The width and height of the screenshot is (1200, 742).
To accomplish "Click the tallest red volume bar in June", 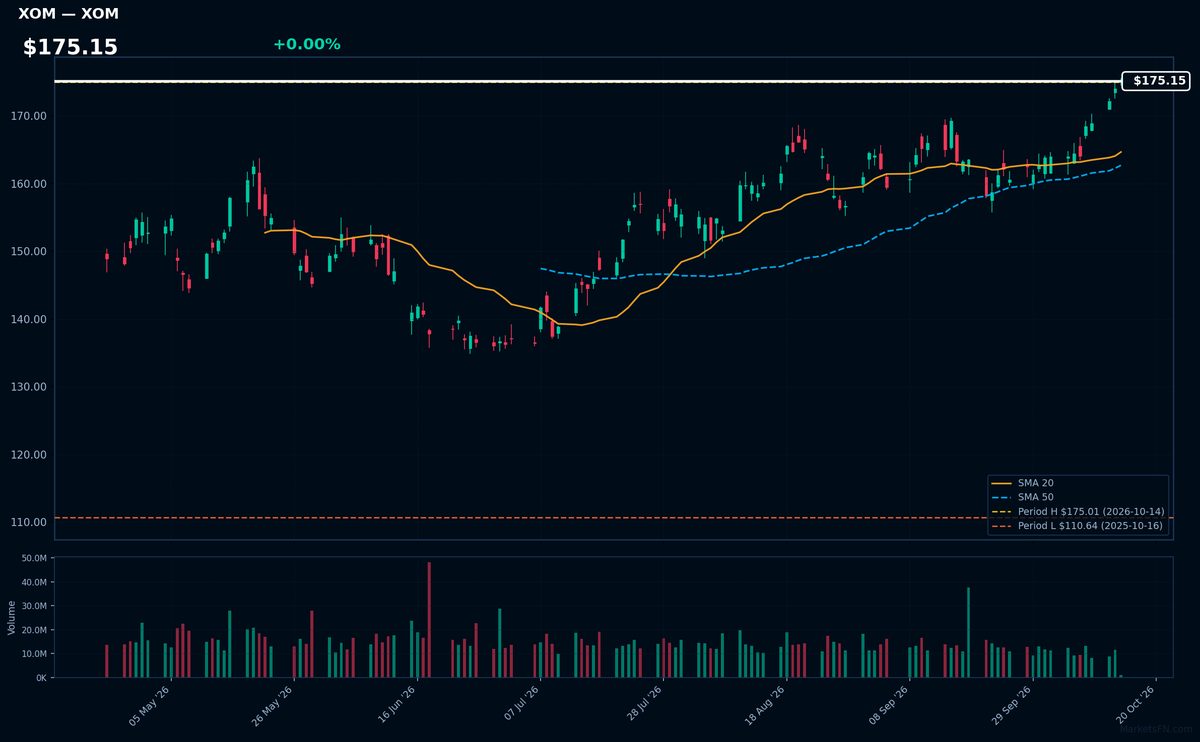I will tap(429, 620).
